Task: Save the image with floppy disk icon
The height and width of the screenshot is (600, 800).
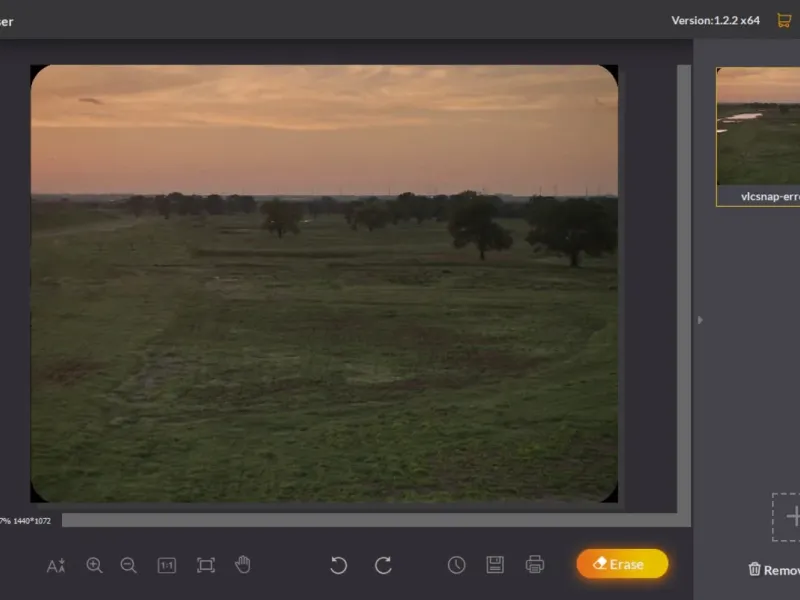Action: [x=495, y=565]
